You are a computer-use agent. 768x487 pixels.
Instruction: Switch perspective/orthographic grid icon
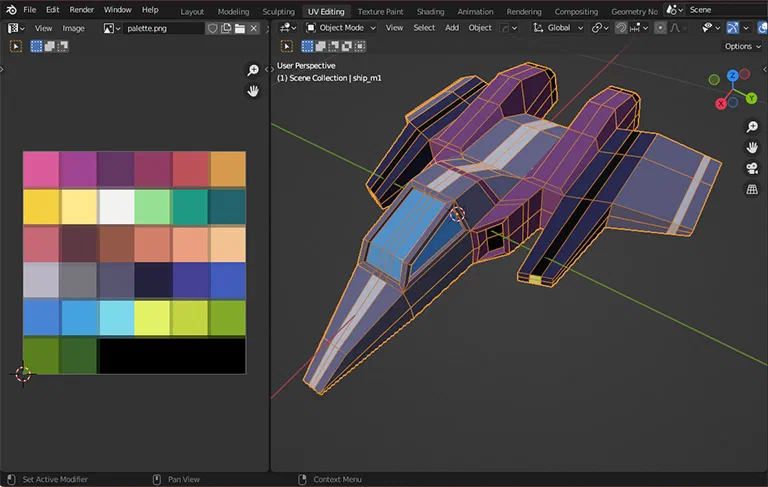pos(752,189)
